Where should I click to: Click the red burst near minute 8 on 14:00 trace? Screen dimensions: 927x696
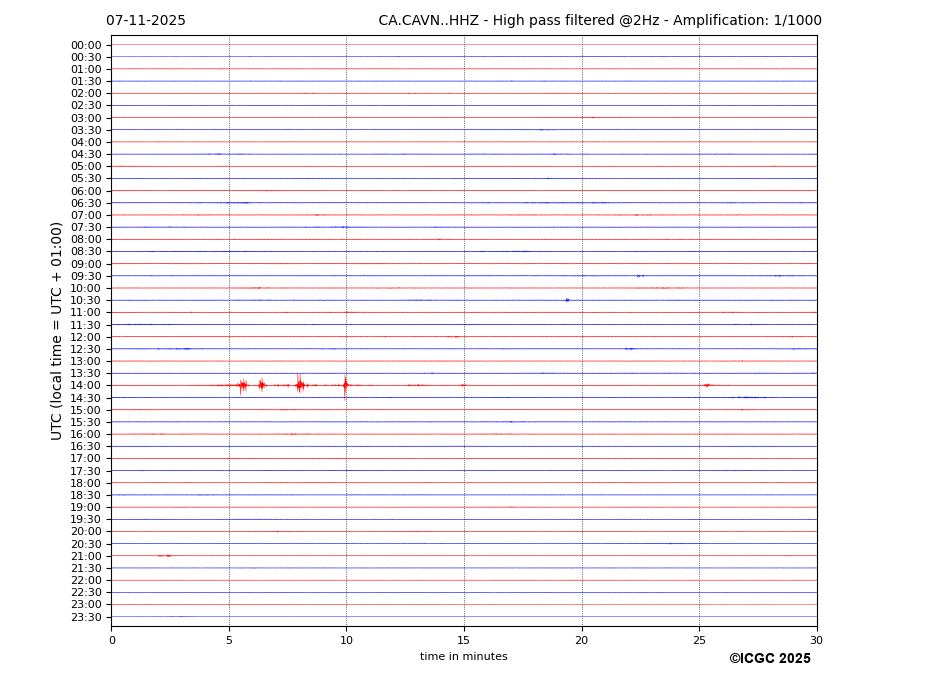tap(299, 385)
